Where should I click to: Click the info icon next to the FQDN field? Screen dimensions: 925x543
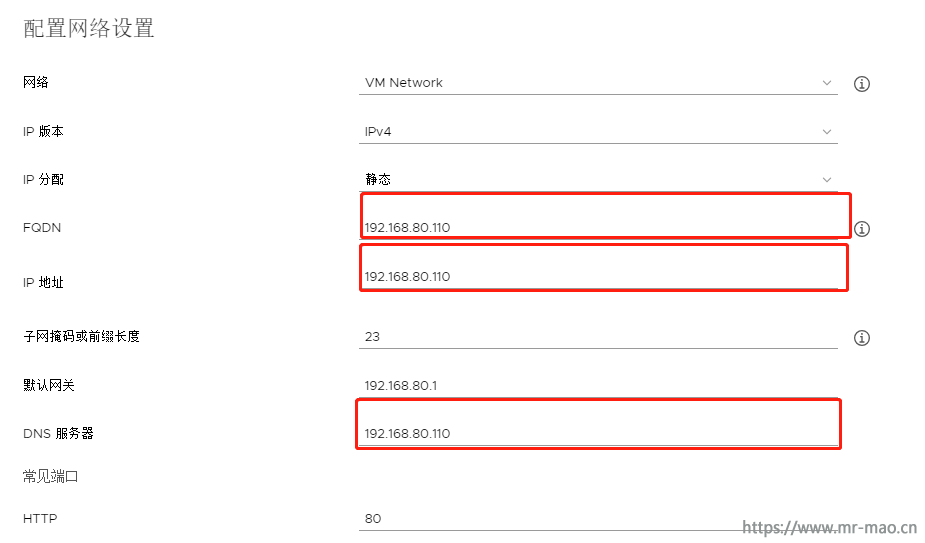pyautogui.click(x=861, y=228)
